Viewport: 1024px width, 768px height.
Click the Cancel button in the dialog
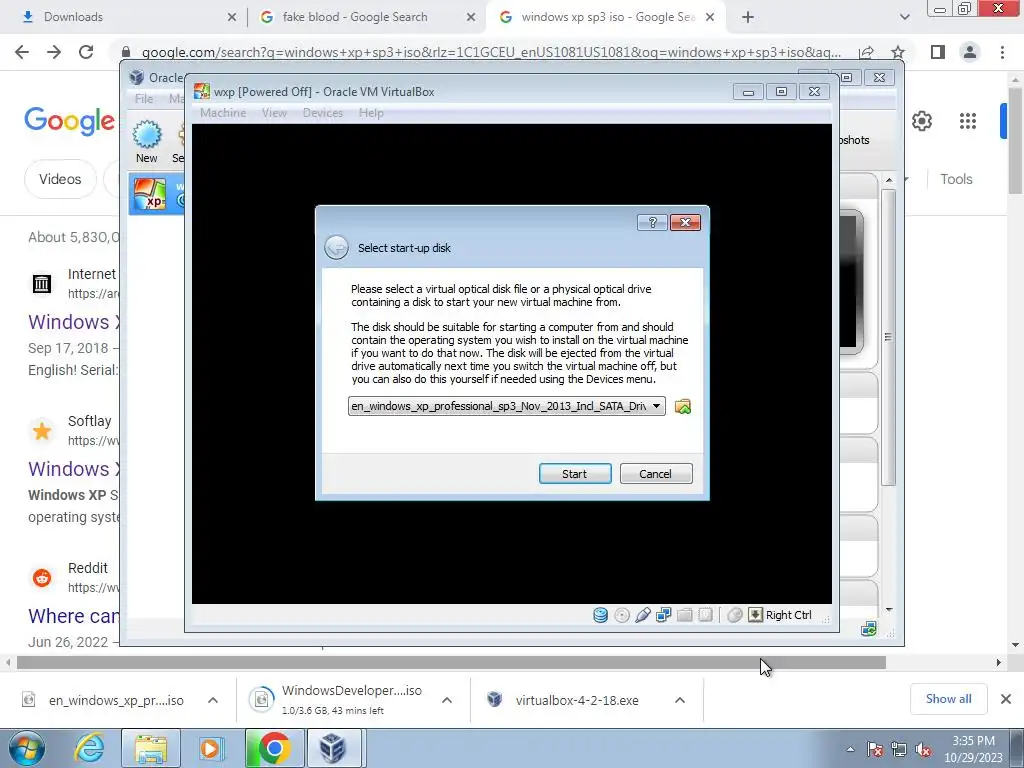656,474
